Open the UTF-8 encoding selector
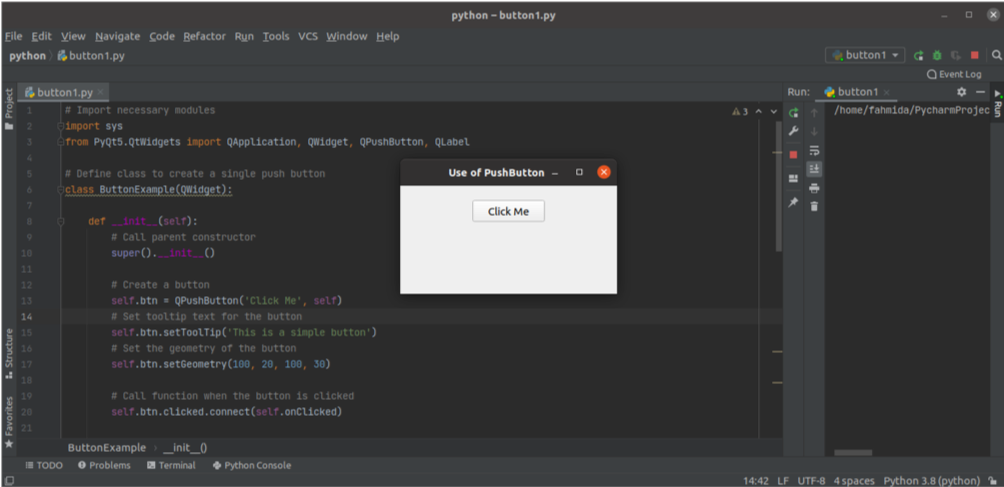Screen dimensions: 1004x487 (811, 481)
